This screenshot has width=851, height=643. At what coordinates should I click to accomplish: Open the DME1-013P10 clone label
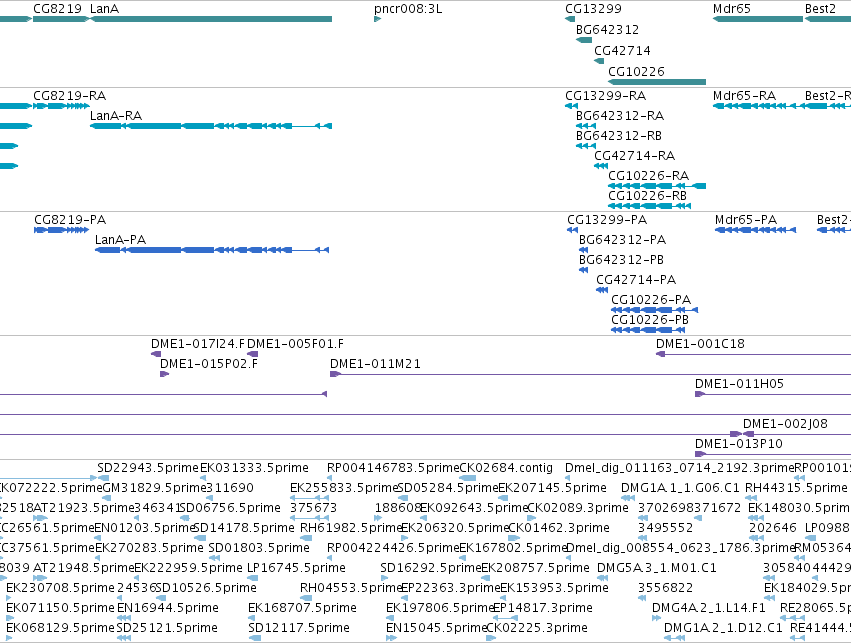click(739, 444)
